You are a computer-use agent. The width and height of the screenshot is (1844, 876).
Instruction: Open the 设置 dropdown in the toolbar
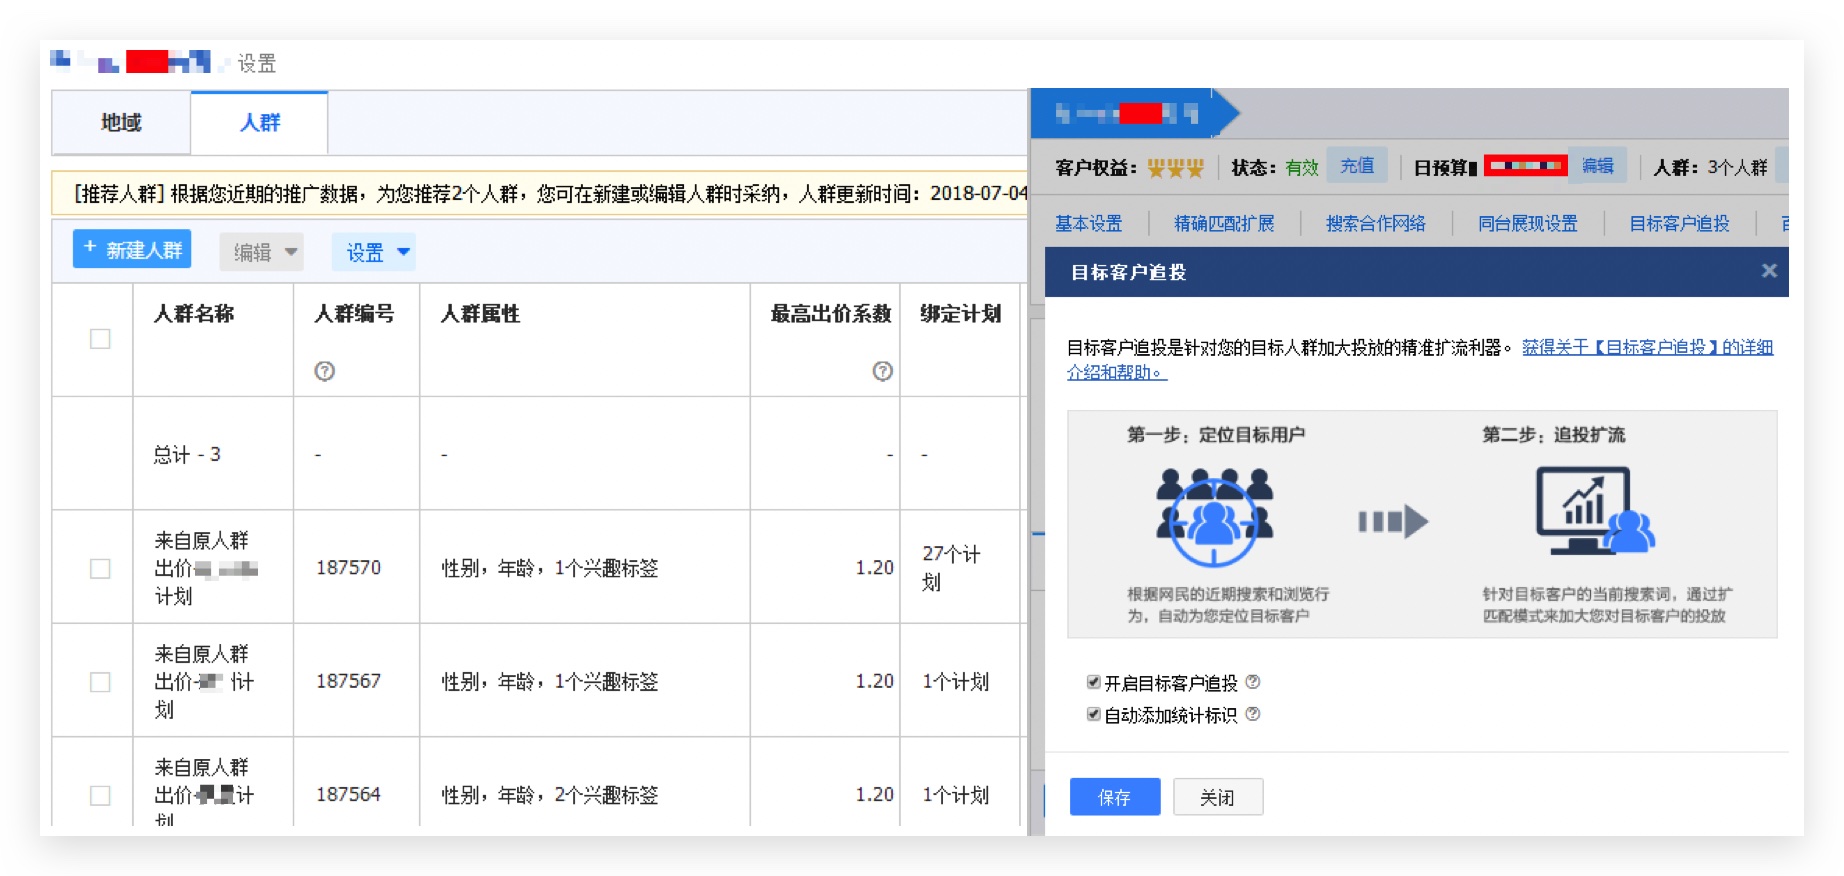pos(374,252)
